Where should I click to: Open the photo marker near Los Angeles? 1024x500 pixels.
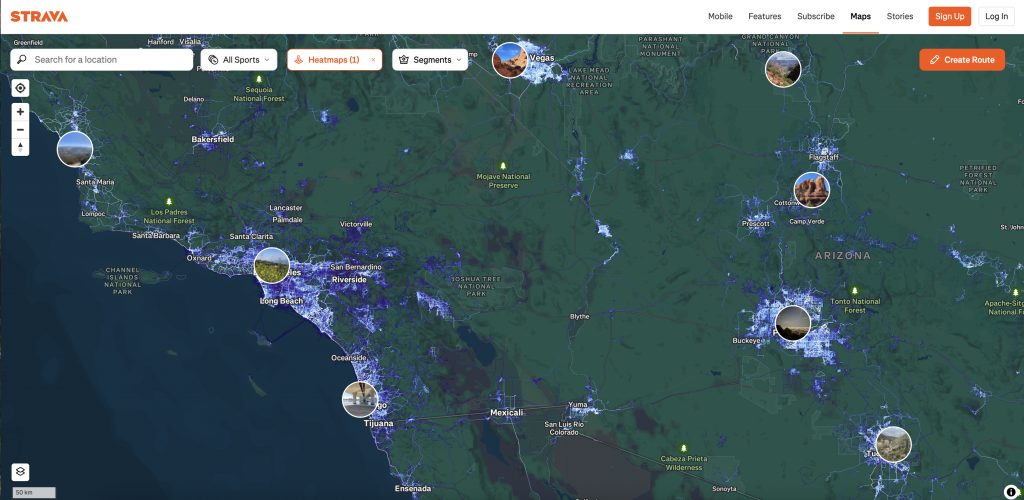[x=272, y=265]
